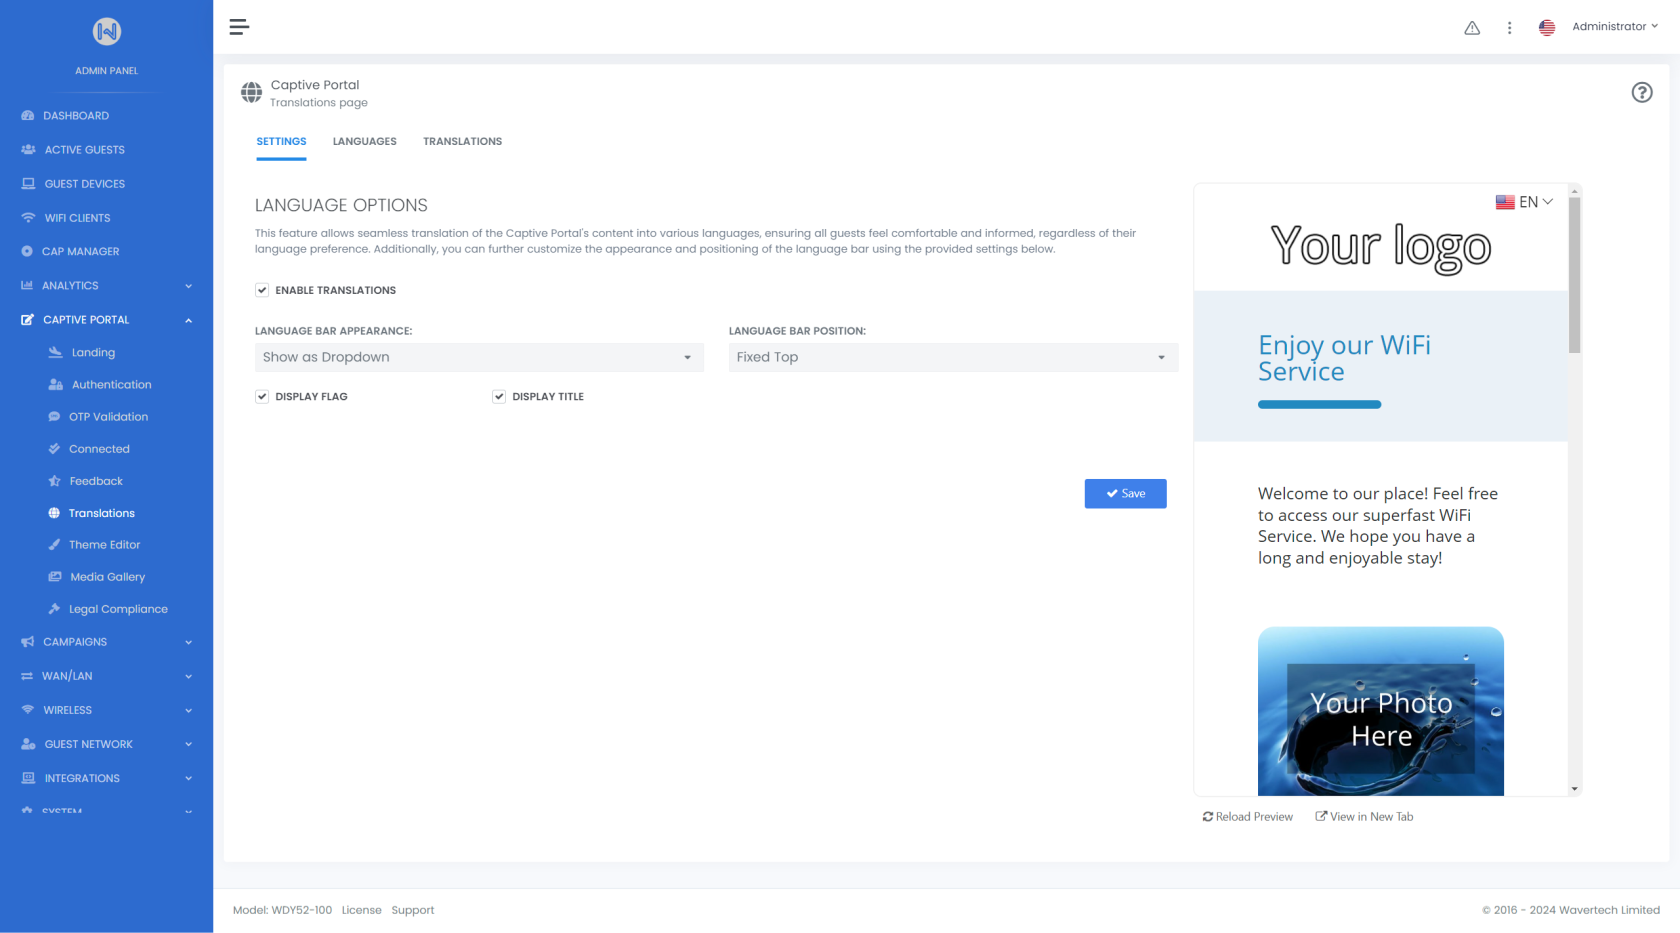Screen dimensions: 1680x933
Task: Open Language Bar Appearance dropdown
Action: click(479, 358)
